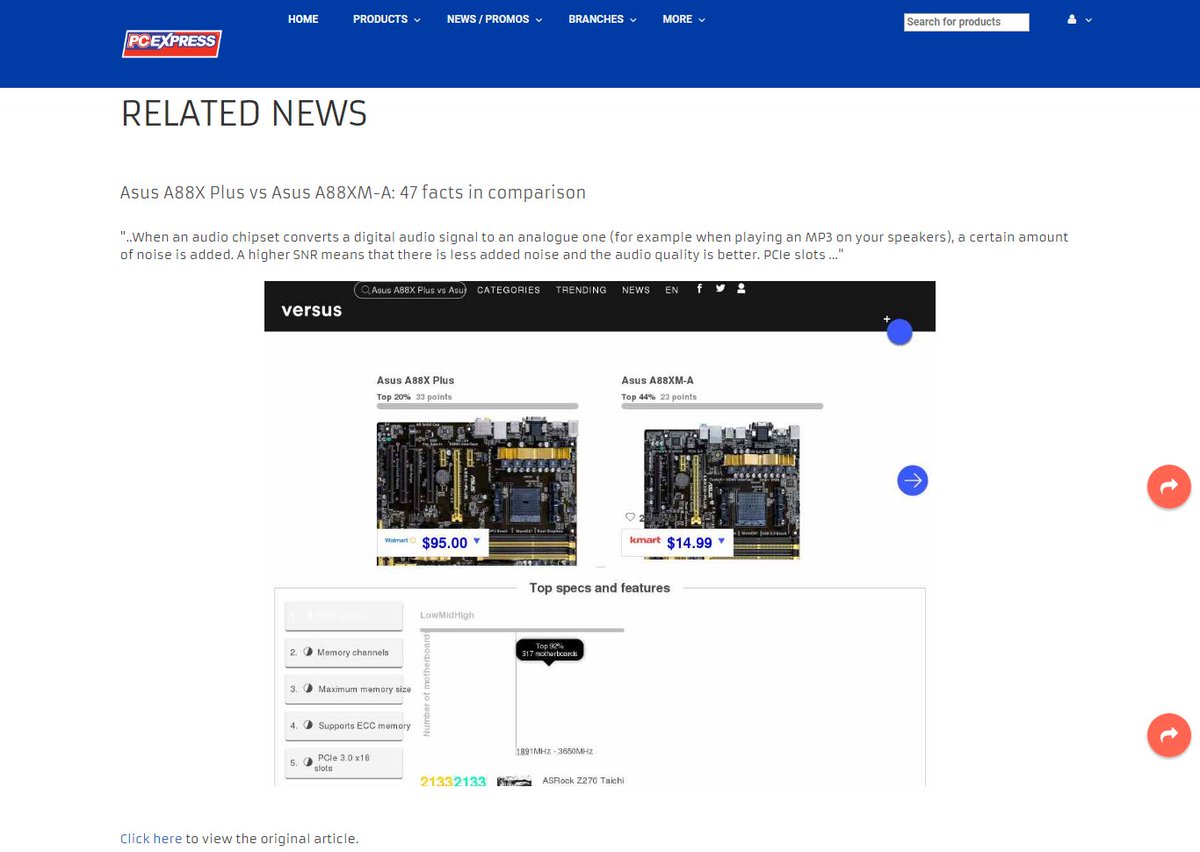Viewport: 1200px width, 852px height.
Task: Open the NEWS / PROMOS menu
Action: click(487, 18)
